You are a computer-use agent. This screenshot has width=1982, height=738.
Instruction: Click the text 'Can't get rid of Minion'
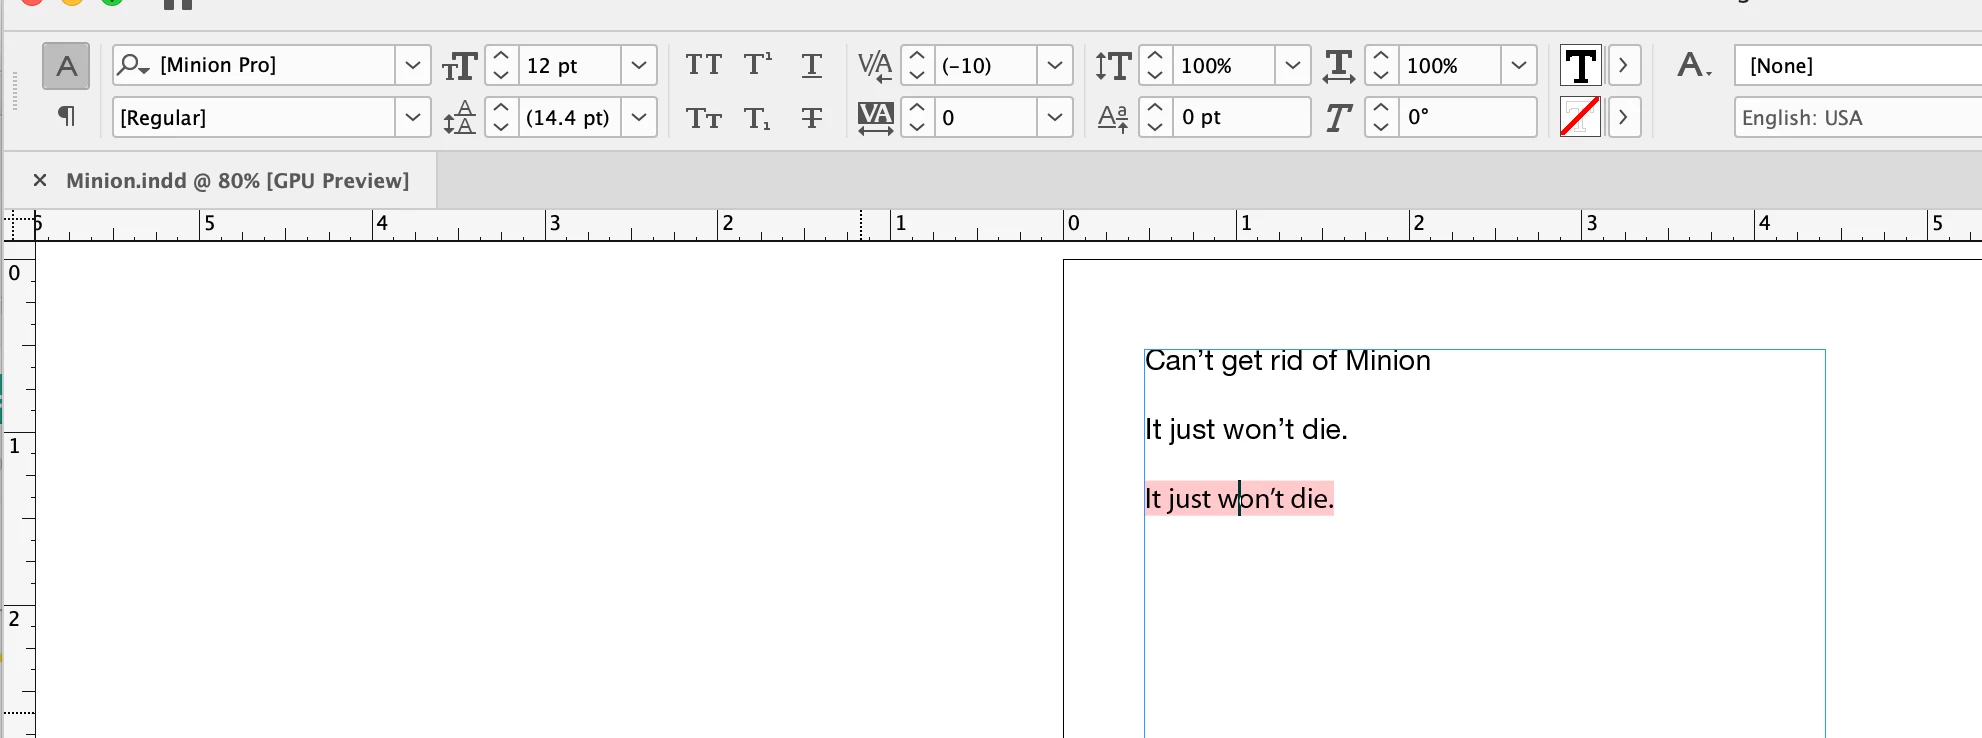1288,361
